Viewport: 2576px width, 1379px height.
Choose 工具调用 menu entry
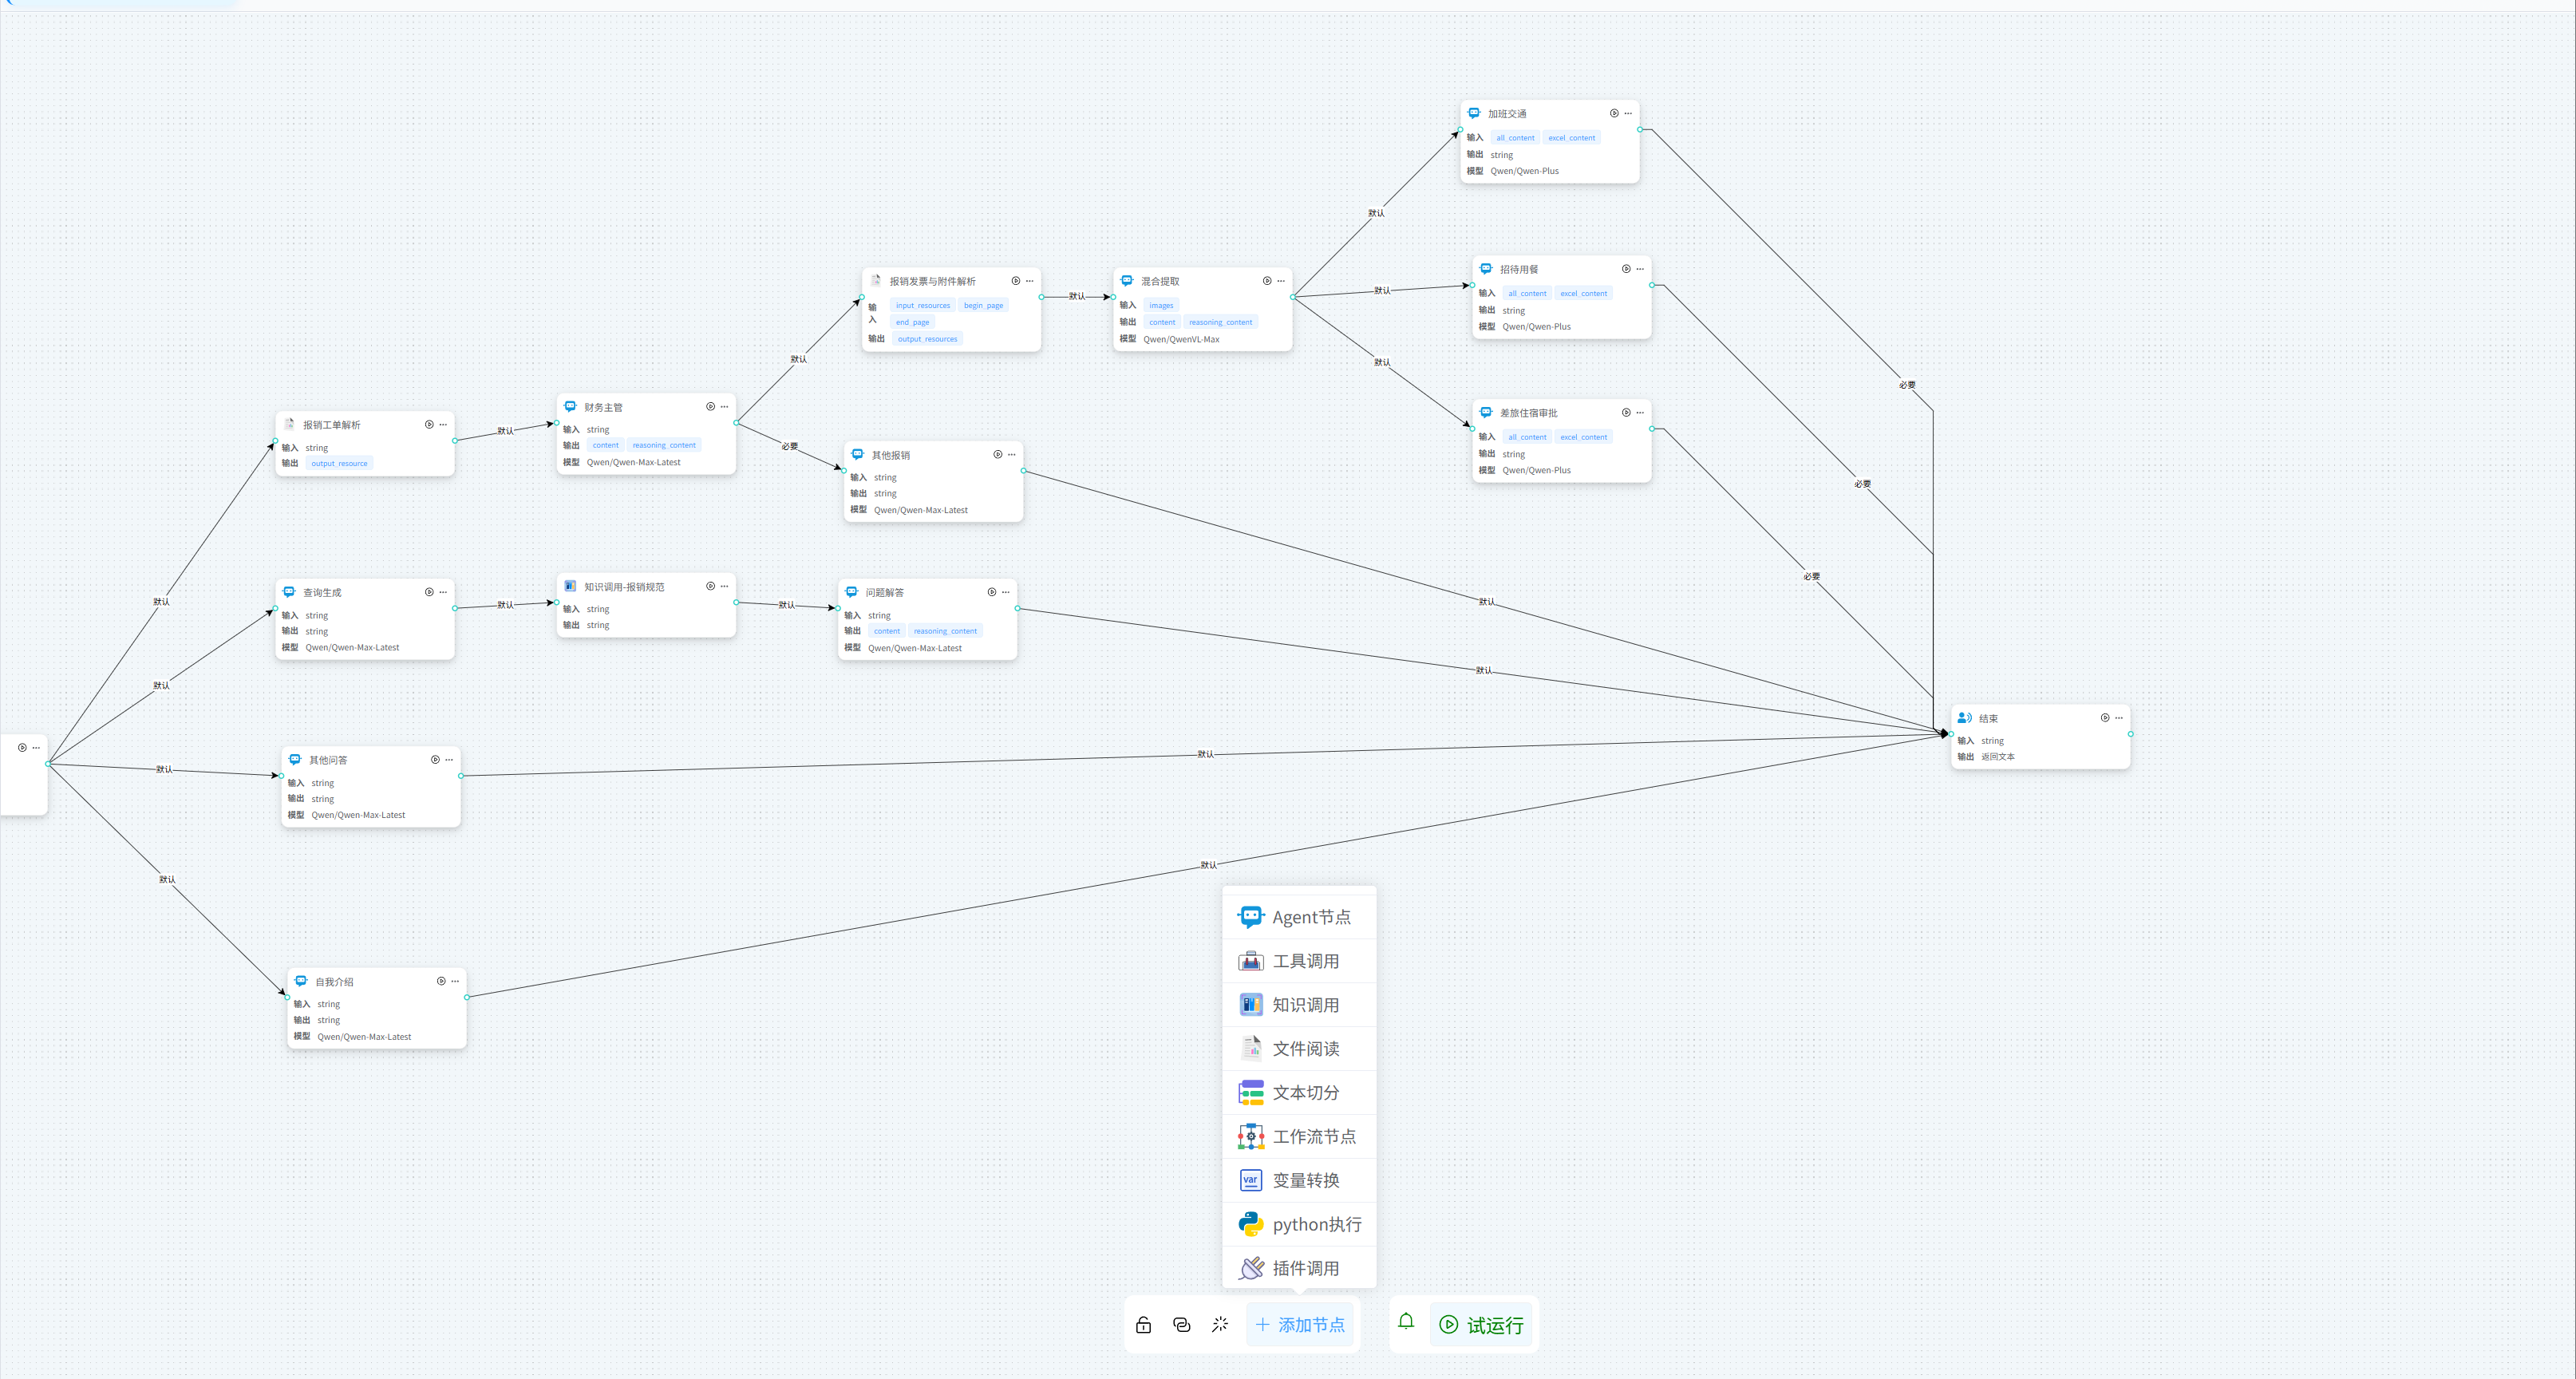1299,961
